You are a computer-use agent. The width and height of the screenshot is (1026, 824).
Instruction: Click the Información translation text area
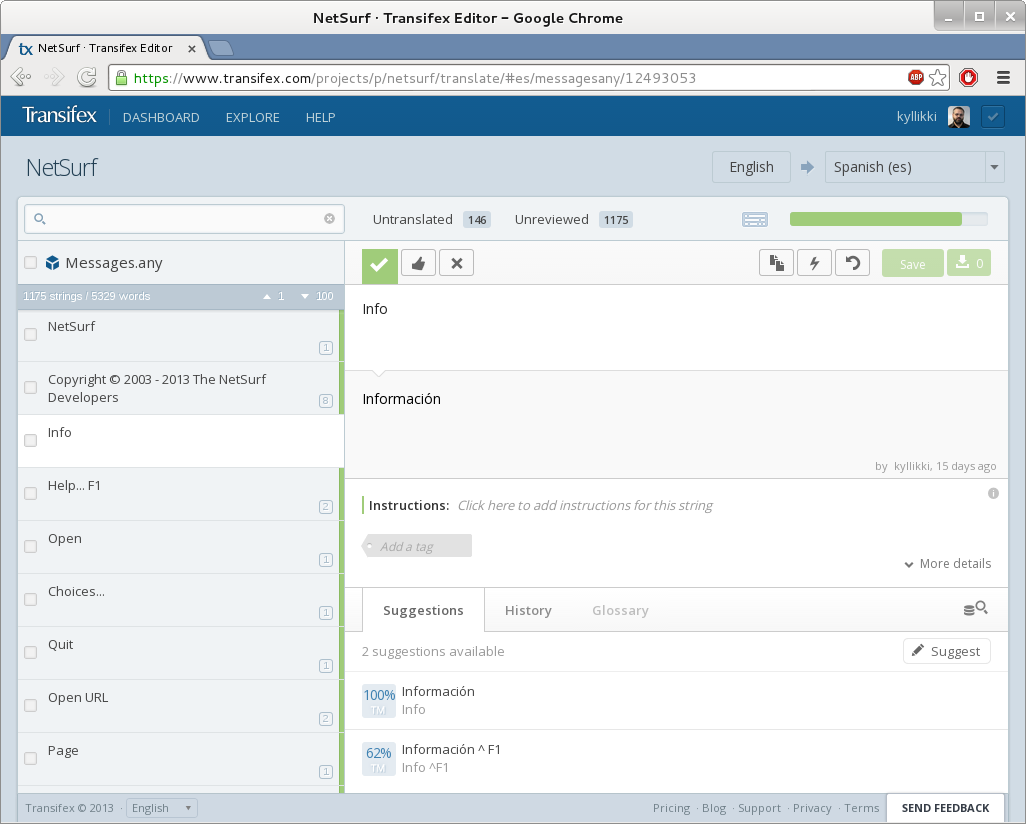tap(676, 423)
